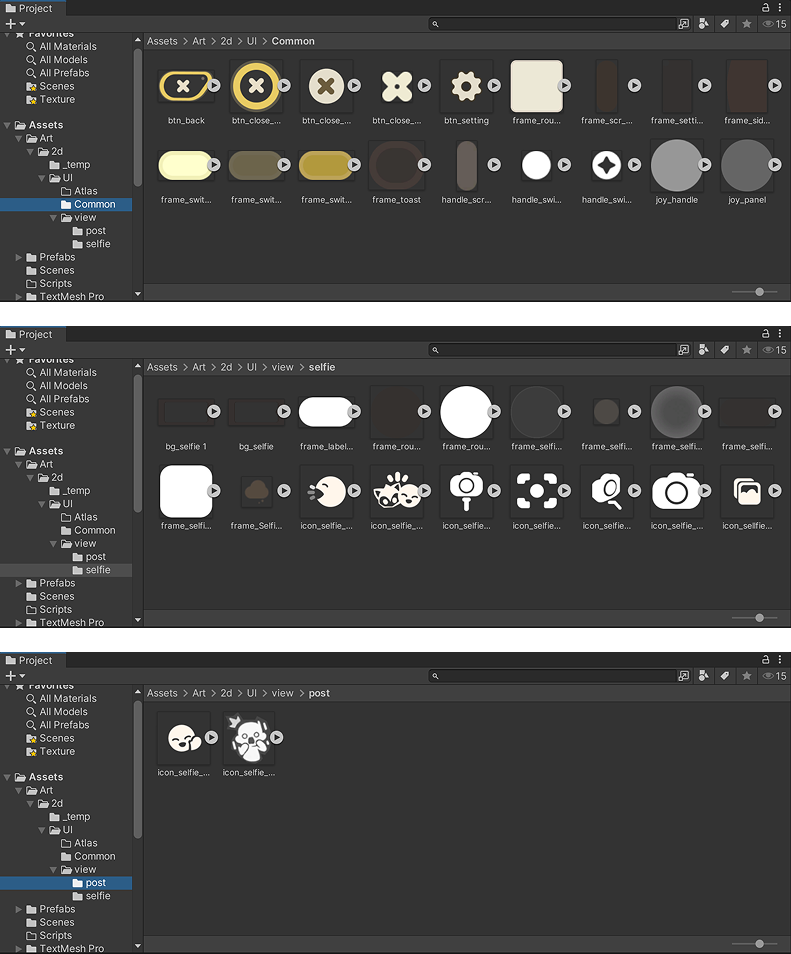The width and height of the screenshot is (791, 954).
Task: Toggle hidden packages eye in Common folder panel
Action: [775, 24]
